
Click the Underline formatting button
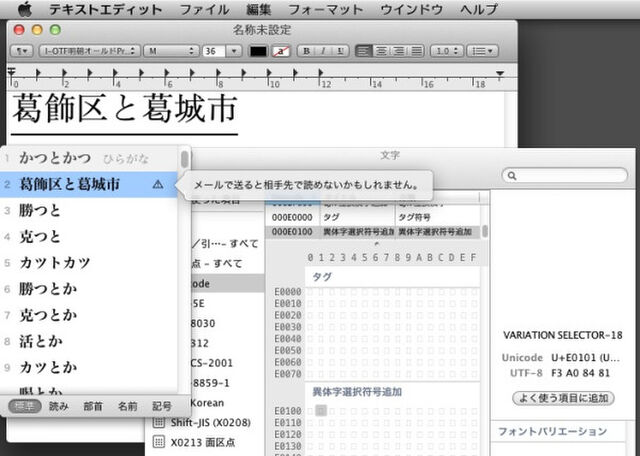(x=338, y=50)
